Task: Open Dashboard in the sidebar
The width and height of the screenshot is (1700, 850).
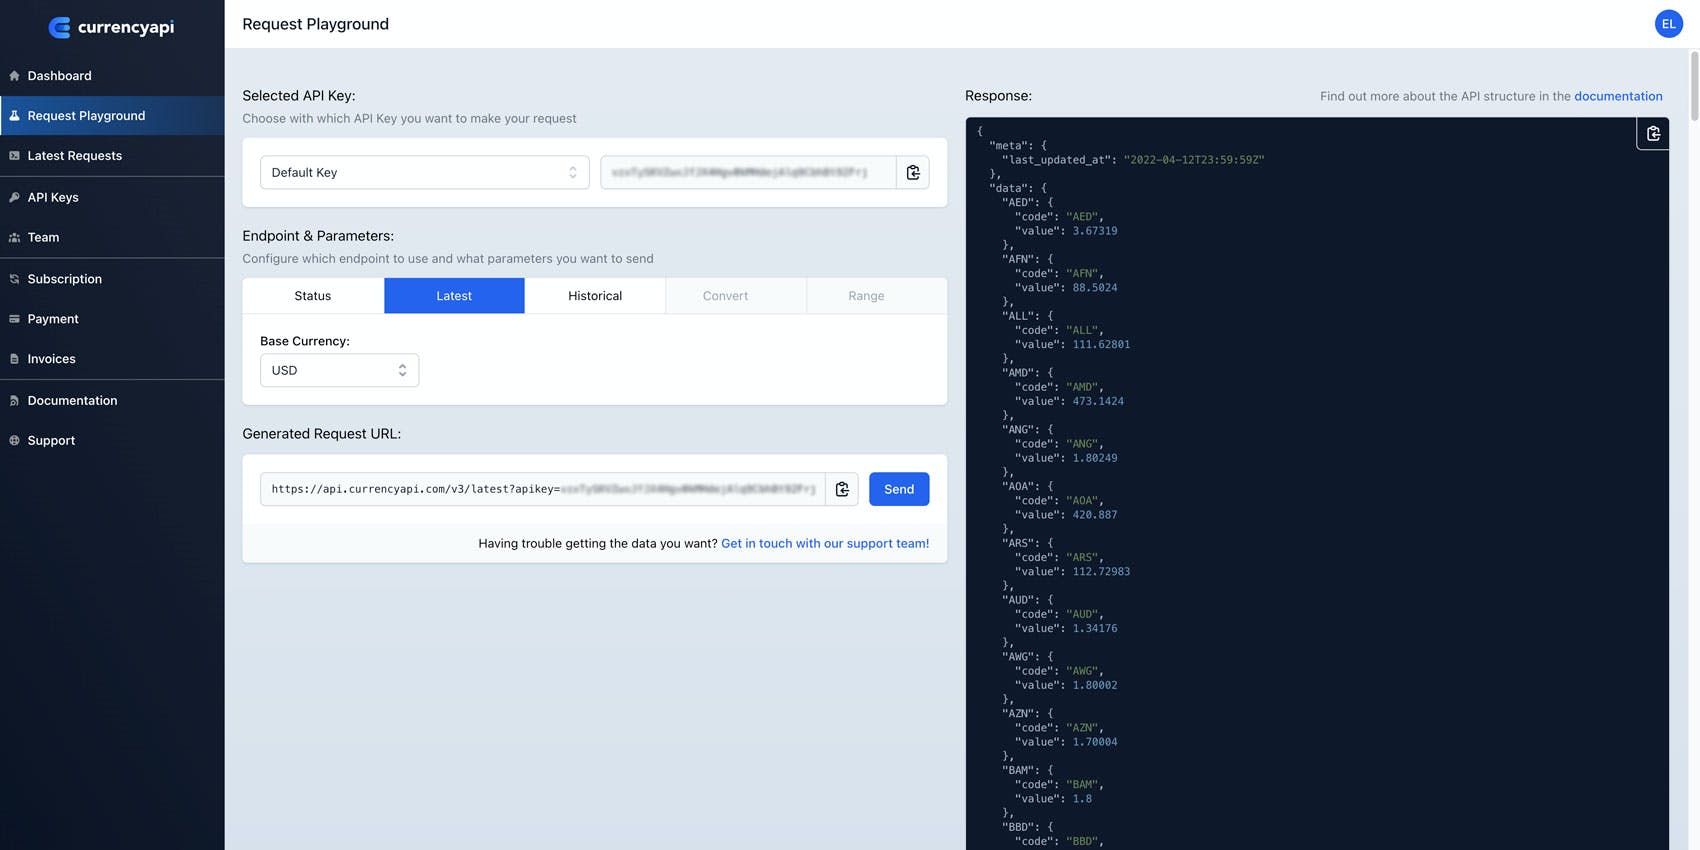Action: click(x=112, y=76)
